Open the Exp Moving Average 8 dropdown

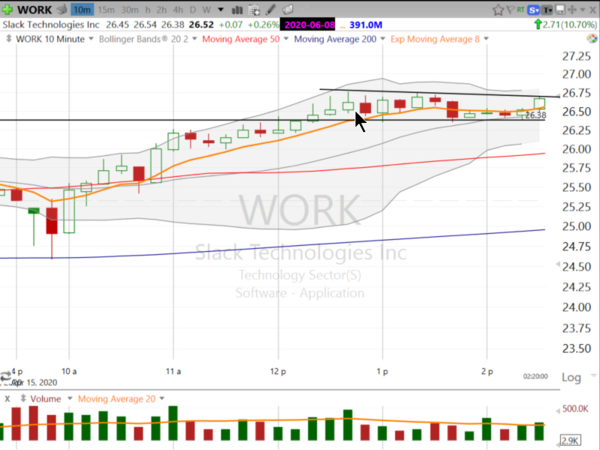pyautogui.click(x=486, y=39)
